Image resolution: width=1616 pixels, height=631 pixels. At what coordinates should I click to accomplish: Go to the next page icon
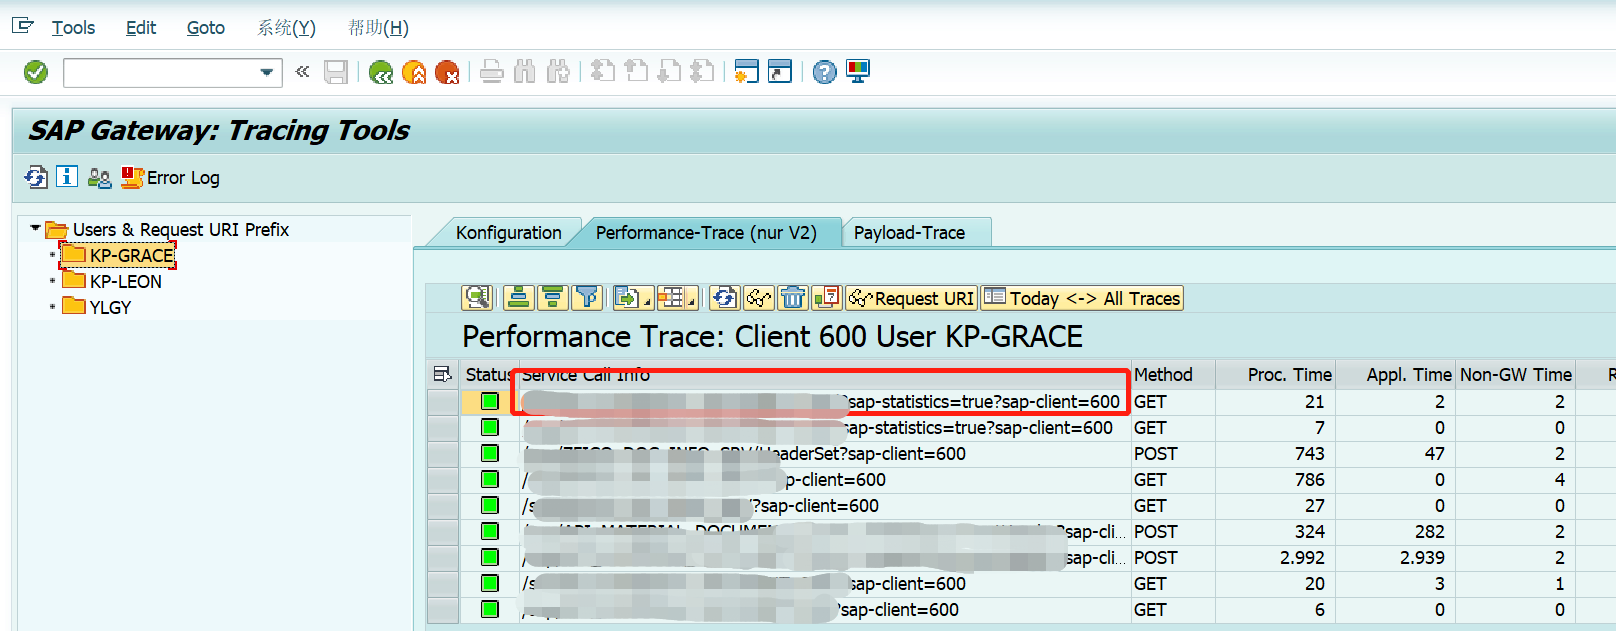coord(669,72)
